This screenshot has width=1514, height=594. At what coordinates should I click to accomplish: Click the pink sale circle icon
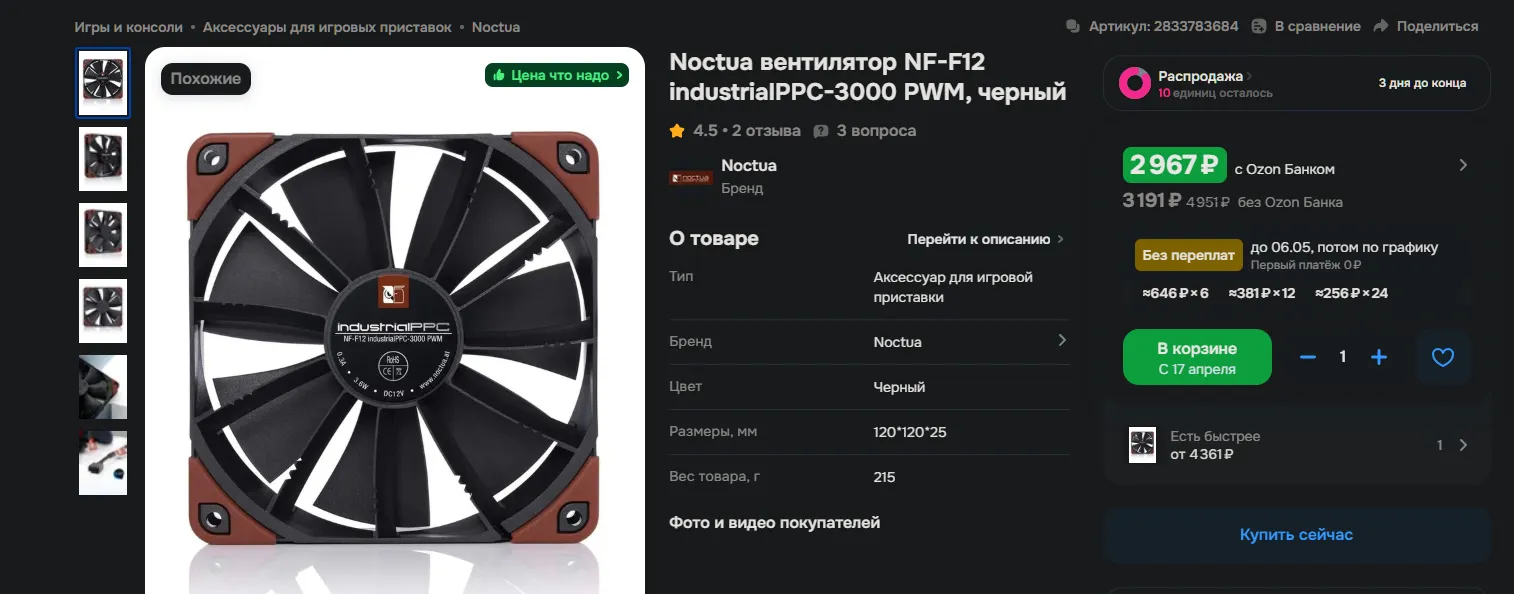pyautogui.click(x=1134, y=83)
